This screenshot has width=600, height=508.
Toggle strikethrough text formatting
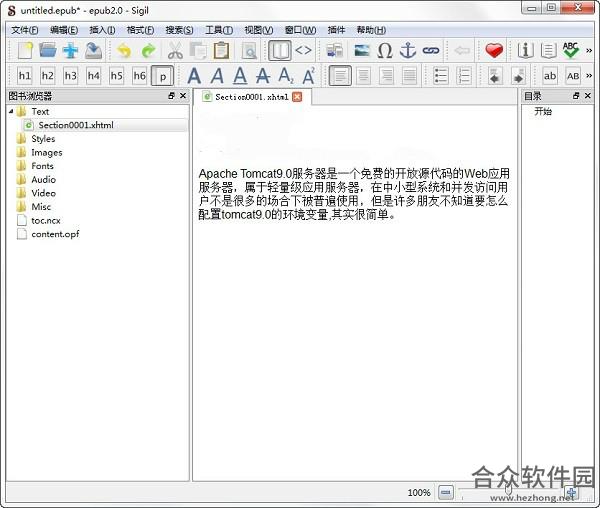263,76
